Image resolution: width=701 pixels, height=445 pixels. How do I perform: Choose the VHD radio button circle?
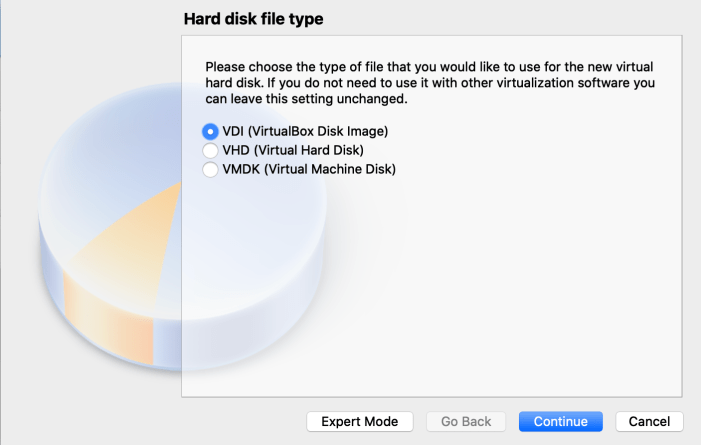210,150
